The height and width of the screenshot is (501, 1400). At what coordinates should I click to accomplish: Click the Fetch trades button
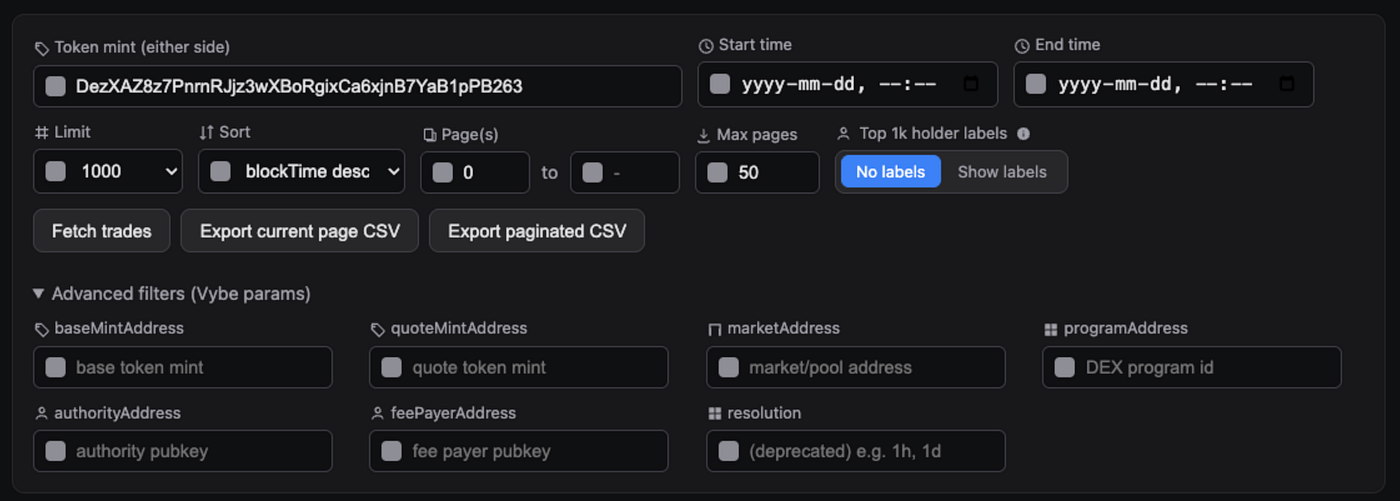[x=102, y=231]
